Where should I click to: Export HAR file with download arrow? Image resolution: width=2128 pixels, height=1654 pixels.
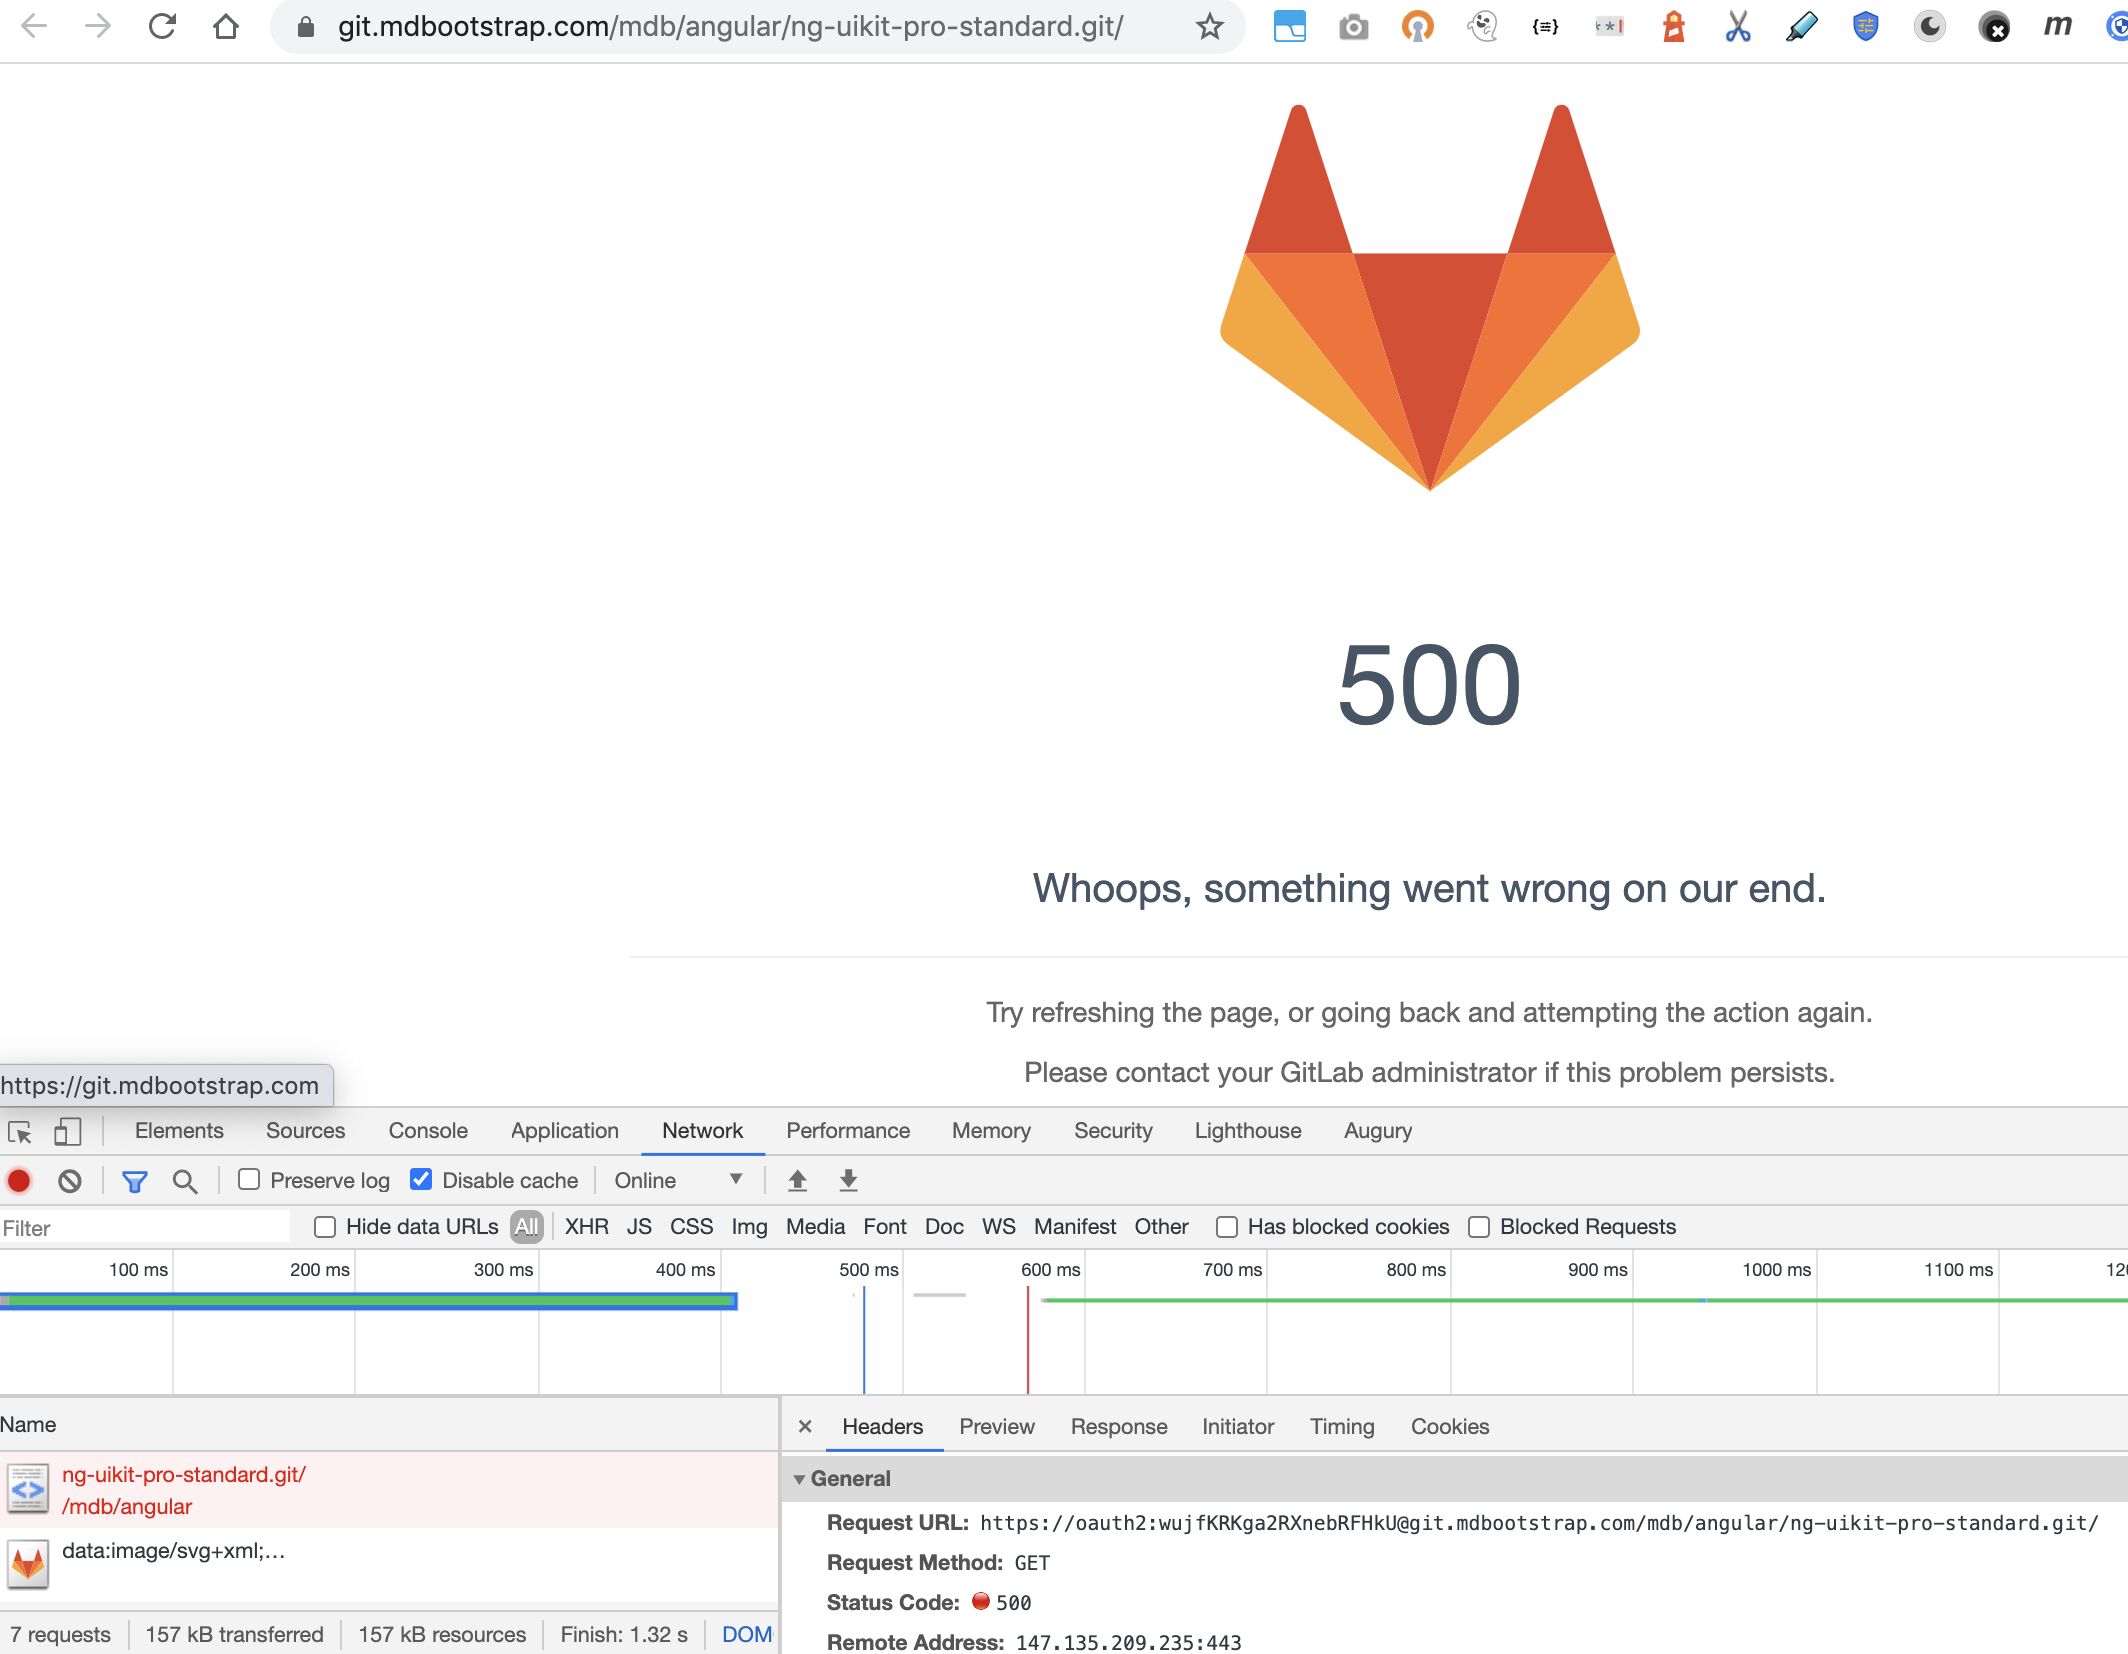pos(848,1181)
